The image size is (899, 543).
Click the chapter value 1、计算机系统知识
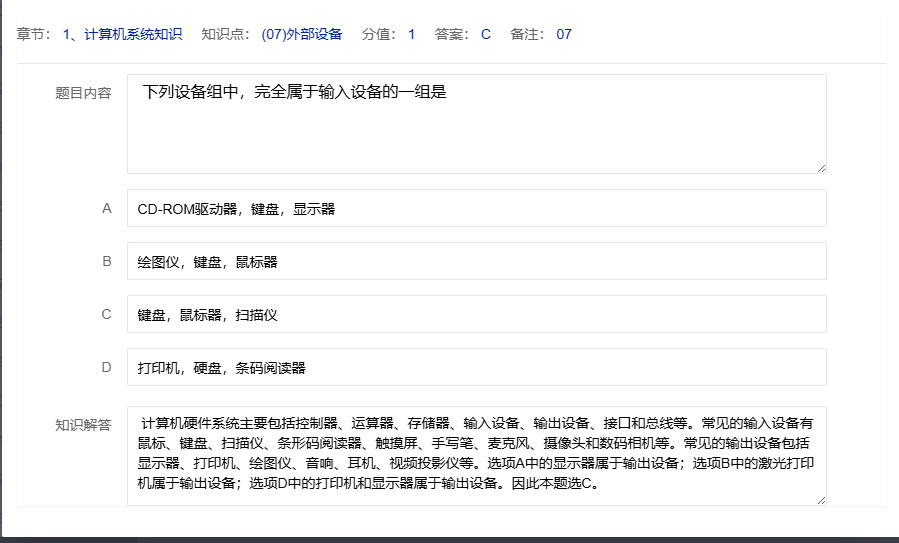pos(122,34)
